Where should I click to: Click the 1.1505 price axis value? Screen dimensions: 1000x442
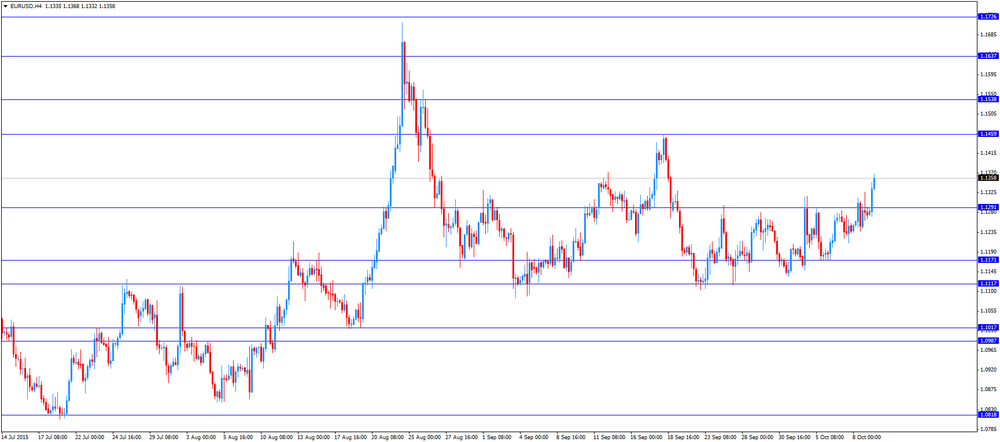point(987,114)
